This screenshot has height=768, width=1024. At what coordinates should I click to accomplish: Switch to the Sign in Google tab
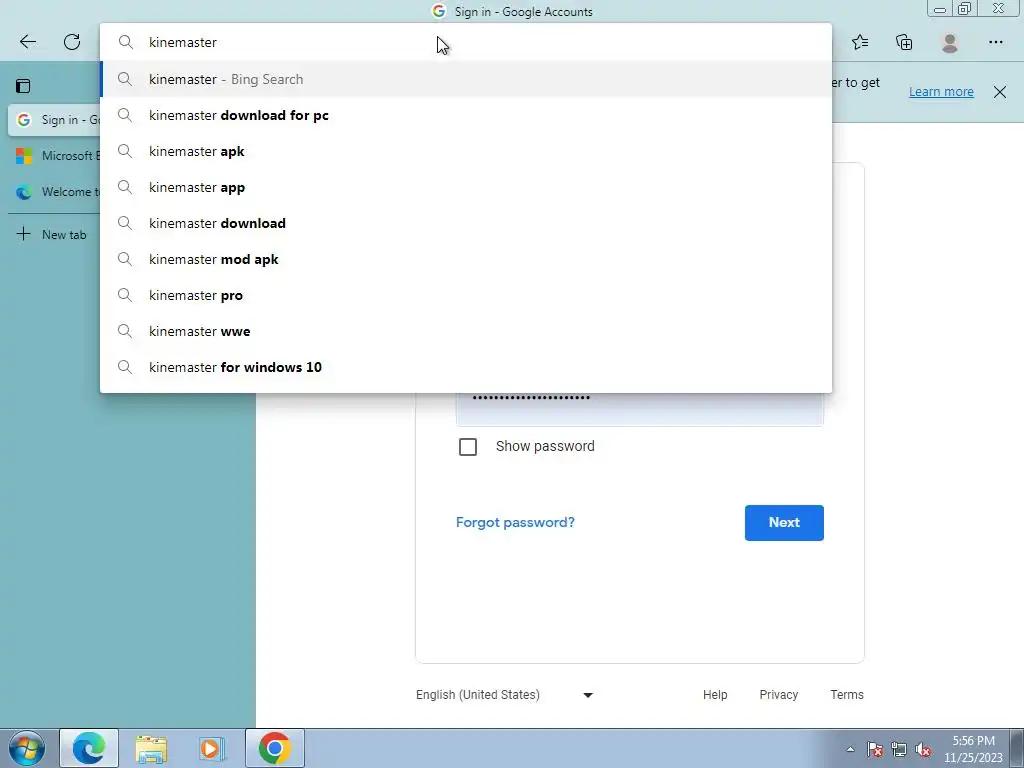(x=56, y=120)
